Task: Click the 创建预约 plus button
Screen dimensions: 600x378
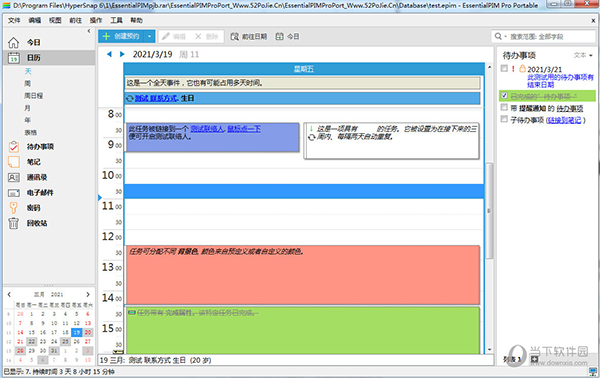Action: click(121, 36)
